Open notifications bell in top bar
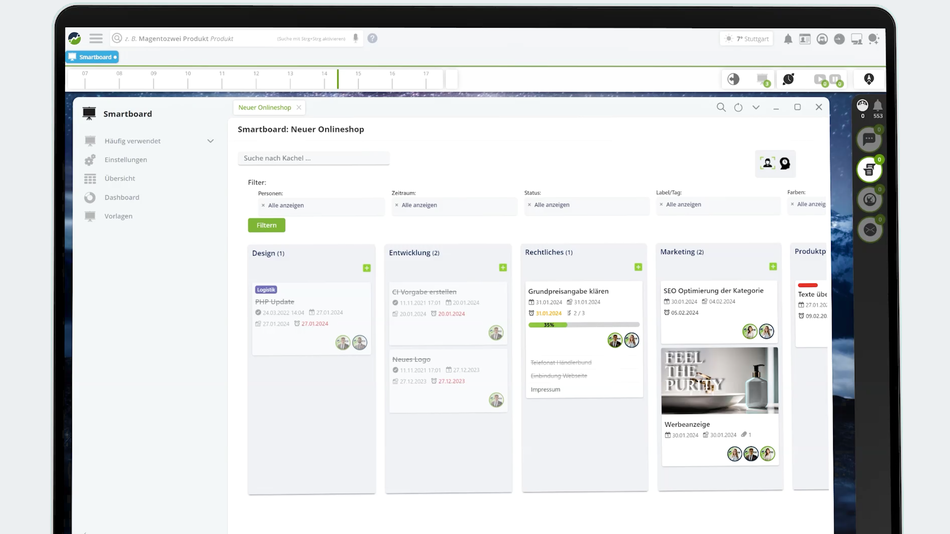Screen dimensions: 950x534 [x=788, y=39]
